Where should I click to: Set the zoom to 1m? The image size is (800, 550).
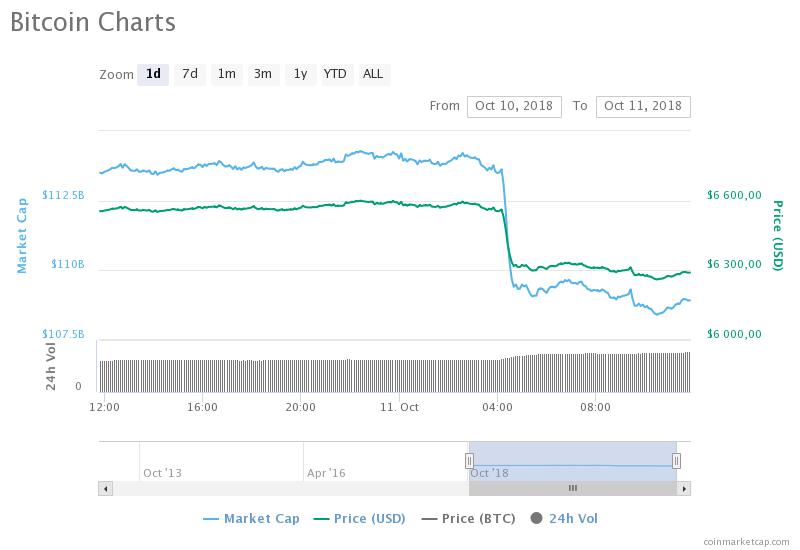click(x=227, y=74)
